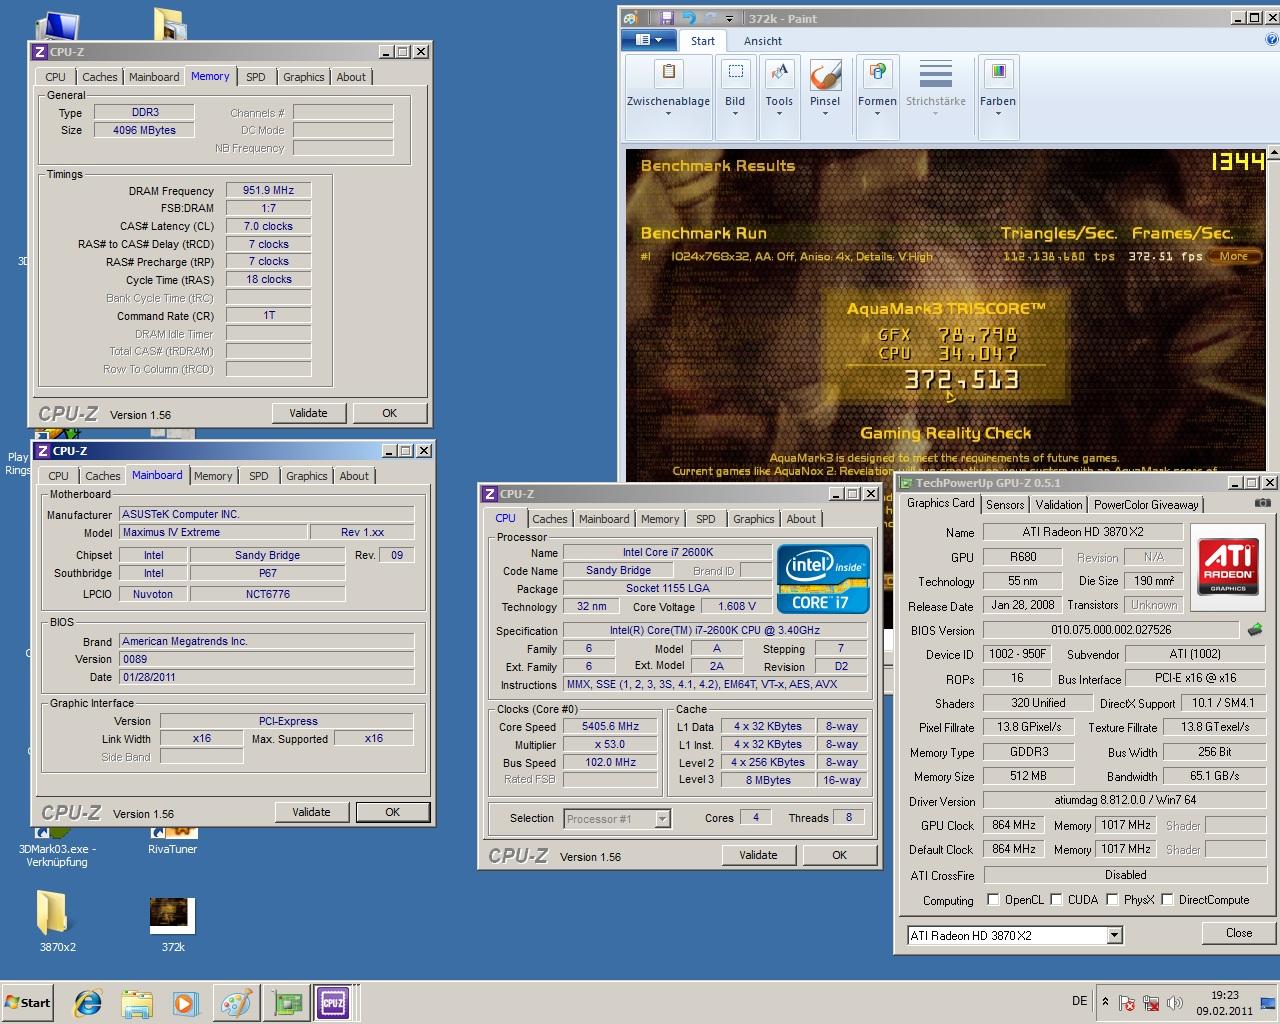Viewport: 1280px width, 1024px height.
Task: Click the Undo arrow in Paint's title bar
Action: (689, 18)
